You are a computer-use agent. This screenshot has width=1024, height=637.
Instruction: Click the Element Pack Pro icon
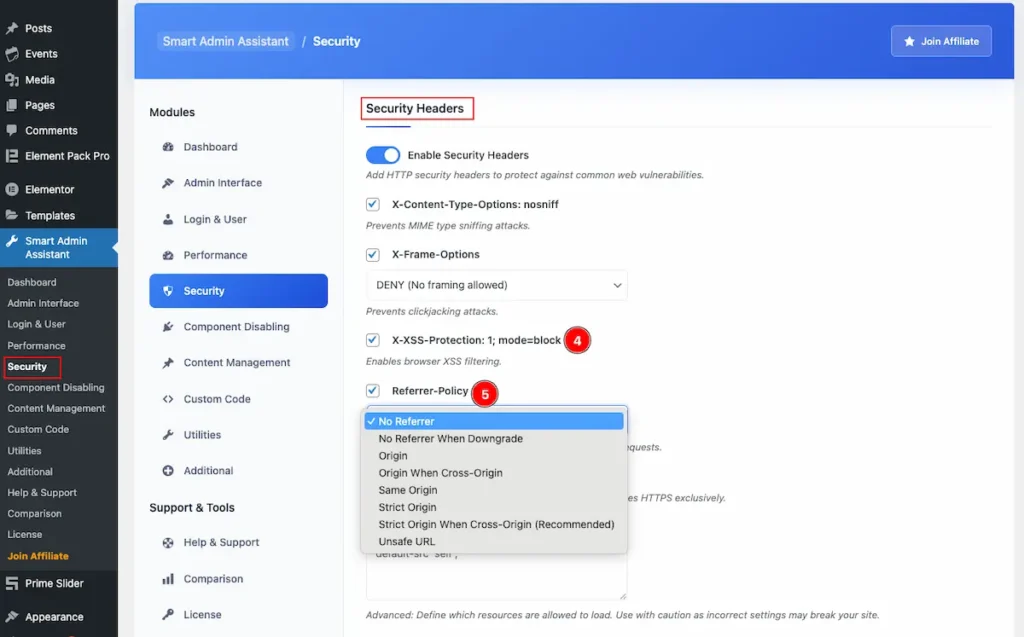coord(12,155)
